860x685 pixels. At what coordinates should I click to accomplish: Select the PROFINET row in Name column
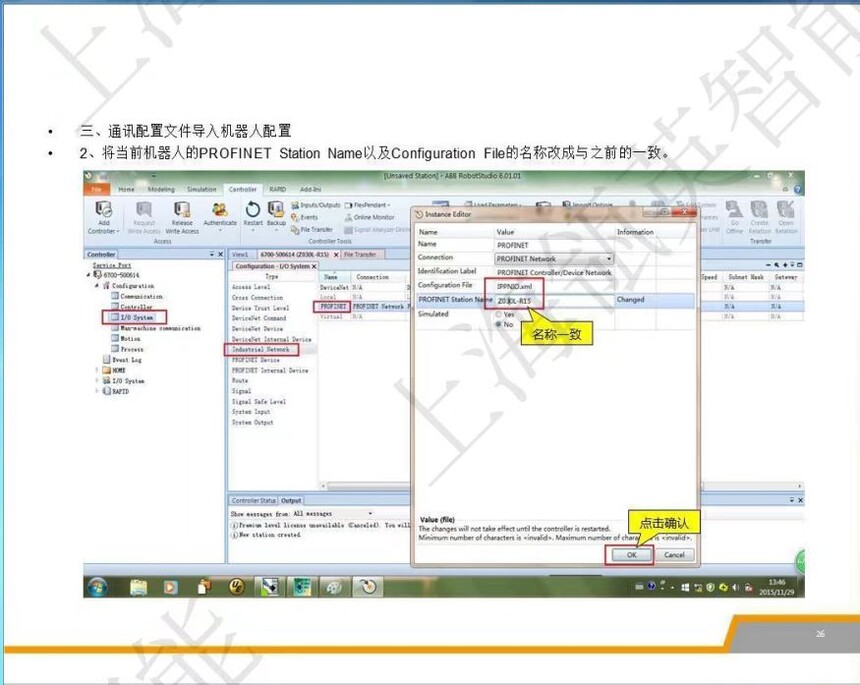(333, 307)
